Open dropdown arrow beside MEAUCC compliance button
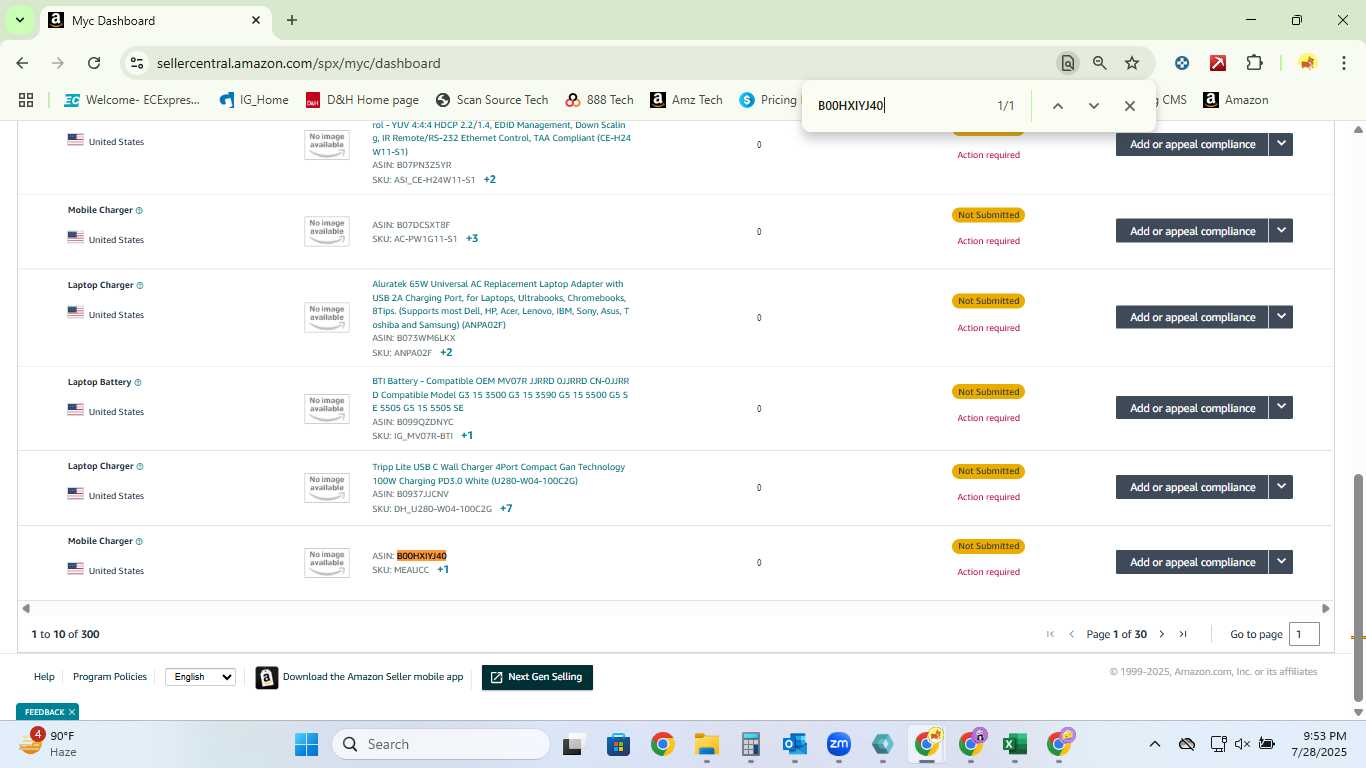 click(1281, 562)
